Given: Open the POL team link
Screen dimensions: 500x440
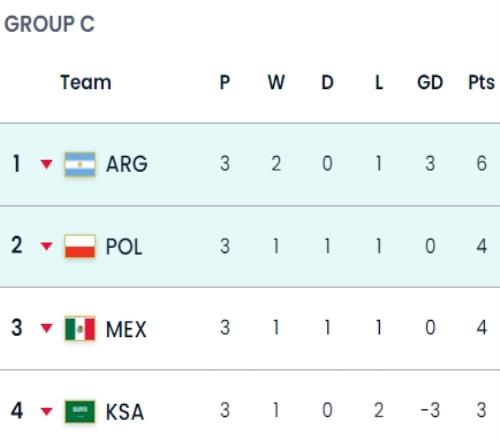Looking at the screenshot, I should [124, 247].
